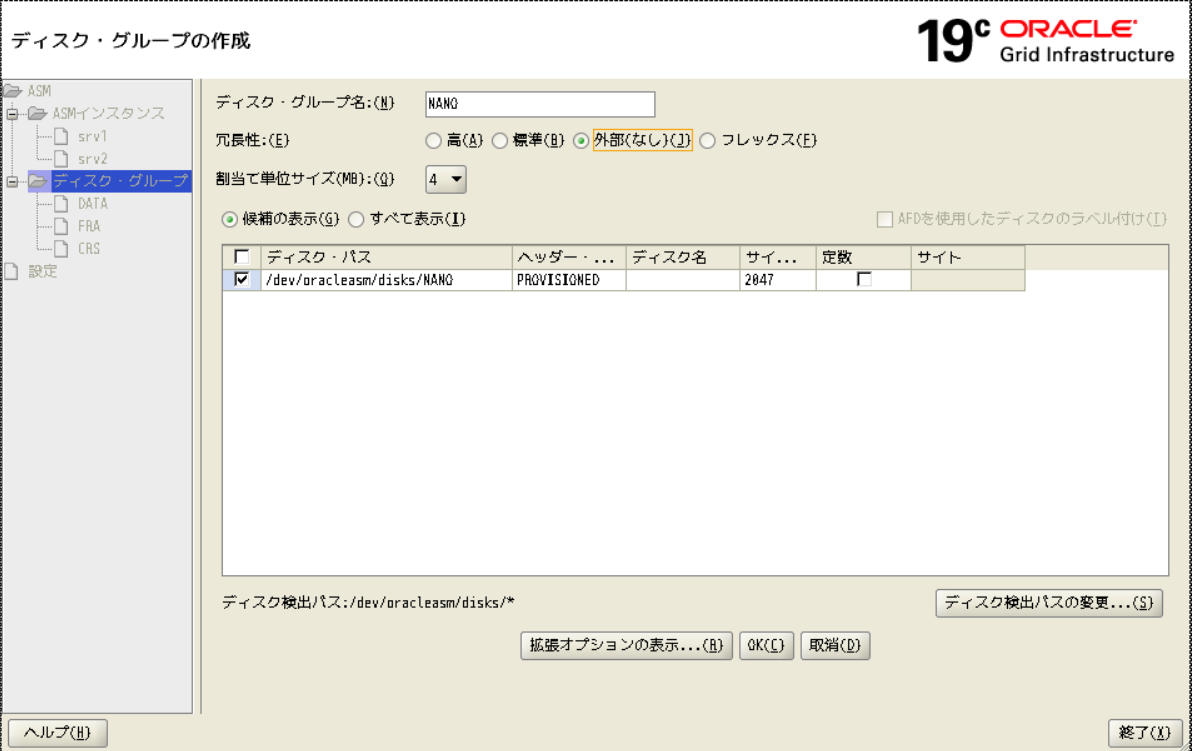
Task: Open 設定 in the tree
Action: pyautogui.click(x=43, y=271)
